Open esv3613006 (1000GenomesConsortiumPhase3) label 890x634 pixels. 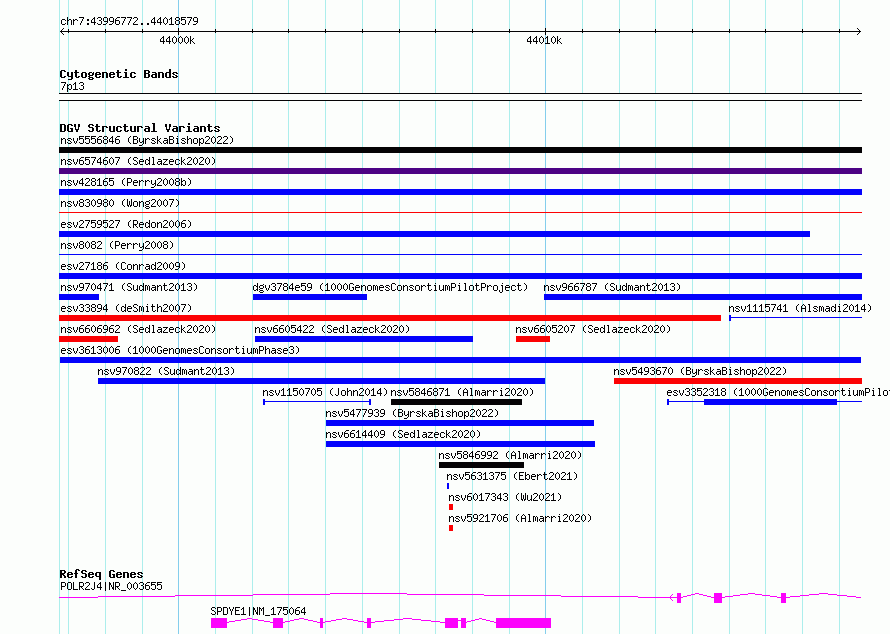180,350
